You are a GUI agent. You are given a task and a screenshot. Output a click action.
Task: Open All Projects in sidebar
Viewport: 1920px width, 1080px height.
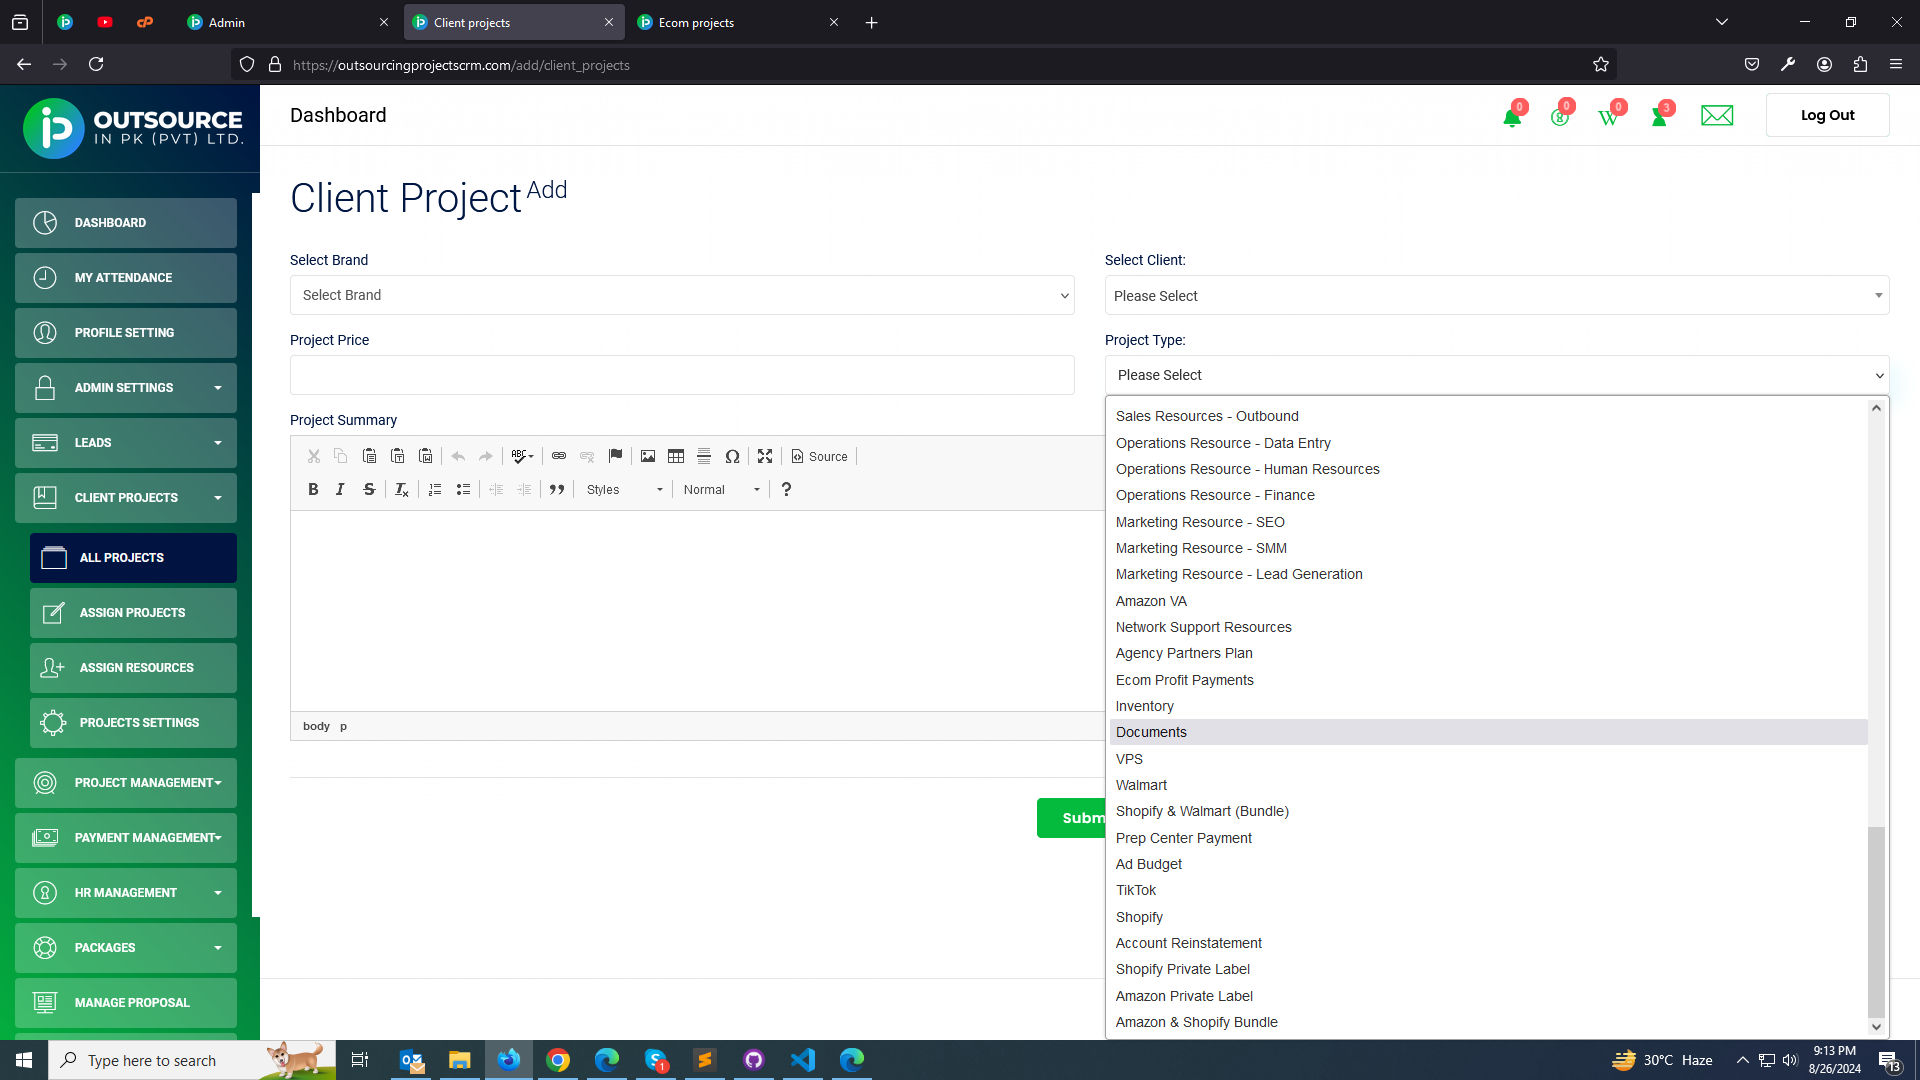[133, 558]
